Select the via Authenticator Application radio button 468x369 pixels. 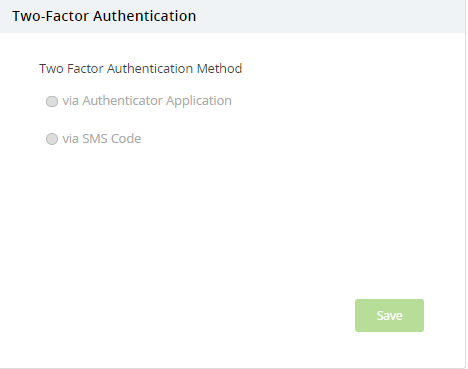(52, 101)
